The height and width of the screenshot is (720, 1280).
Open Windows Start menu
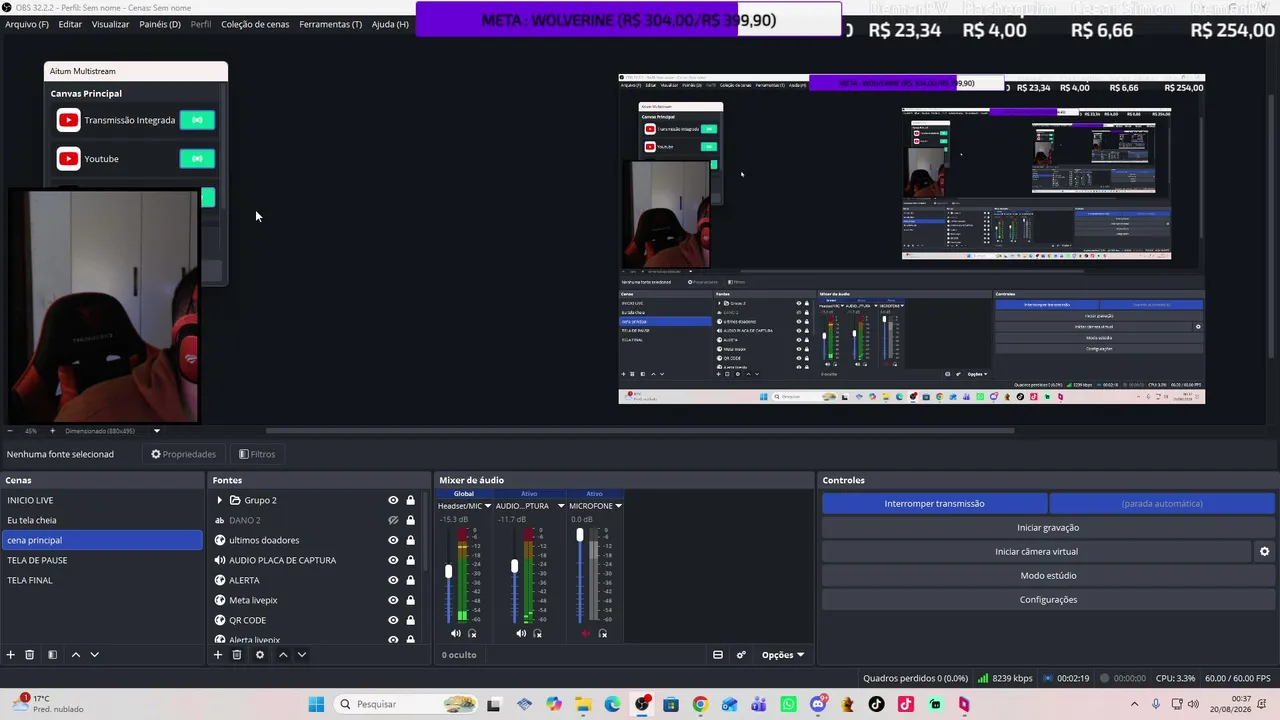[316, 704]
